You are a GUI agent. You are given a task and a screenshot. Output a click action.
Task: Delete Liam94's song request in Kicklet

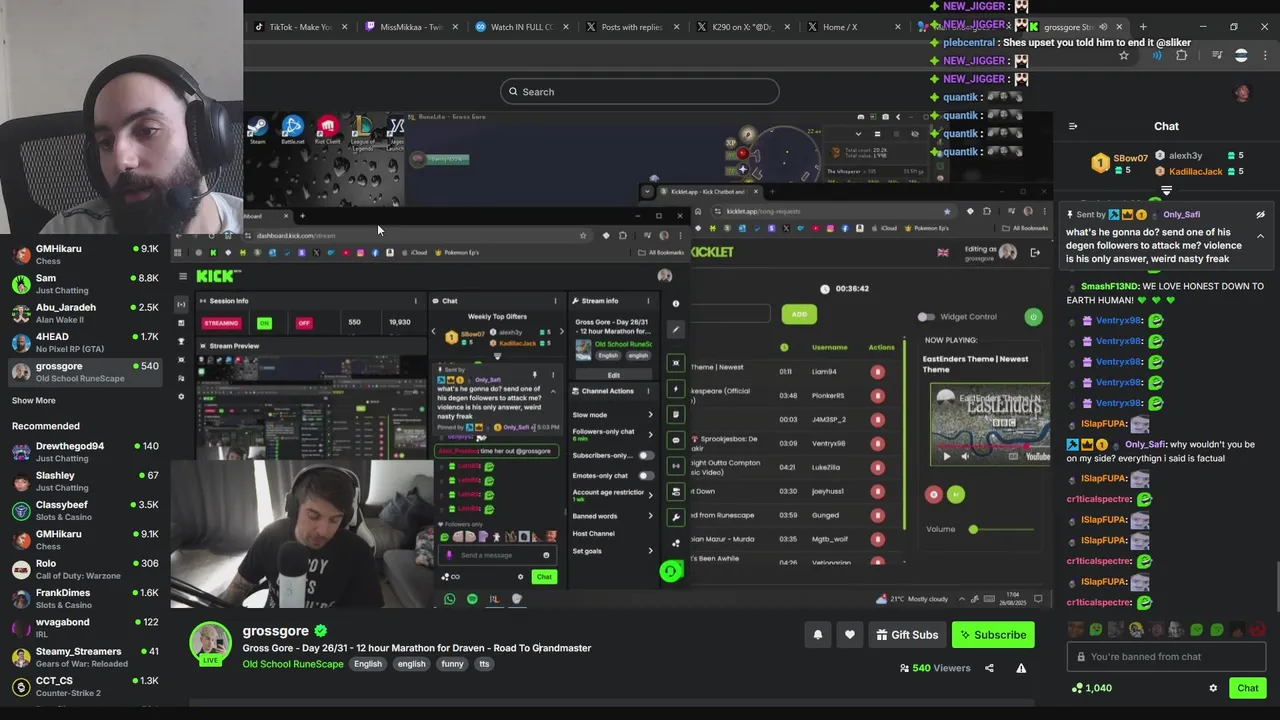click(x=878, y=372)
